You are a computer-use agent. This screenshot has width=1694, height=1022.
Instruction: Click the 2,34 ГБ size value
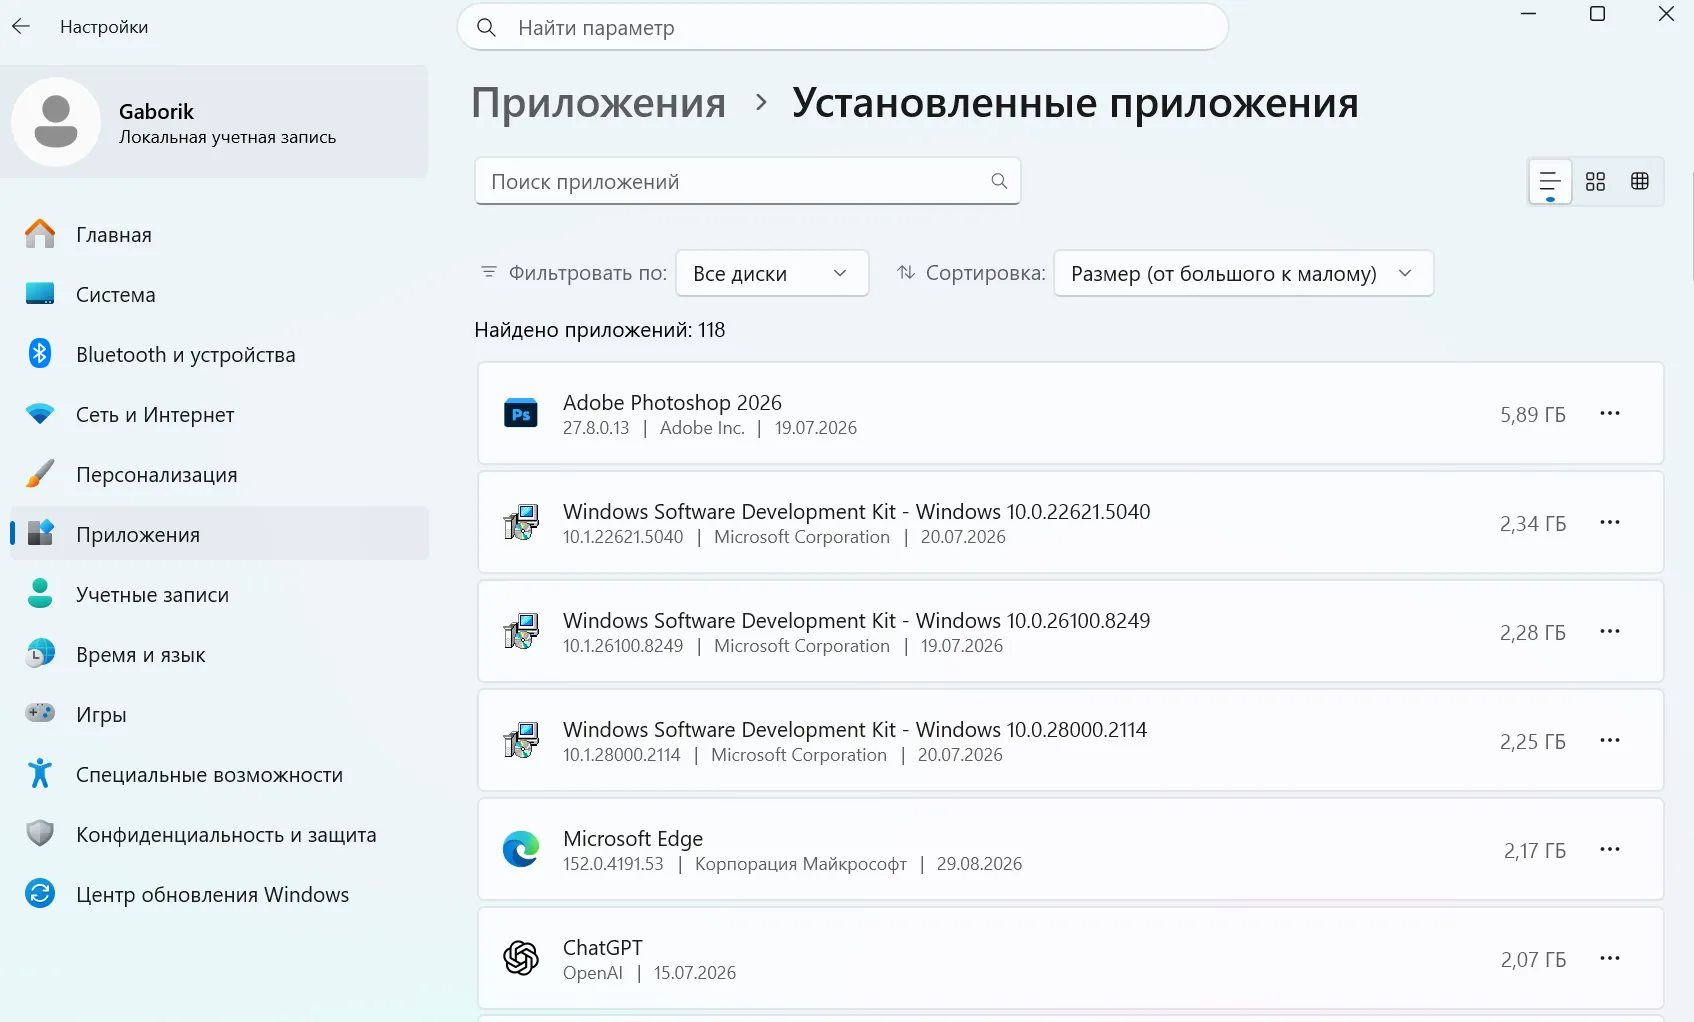(x=1533, y=523)
